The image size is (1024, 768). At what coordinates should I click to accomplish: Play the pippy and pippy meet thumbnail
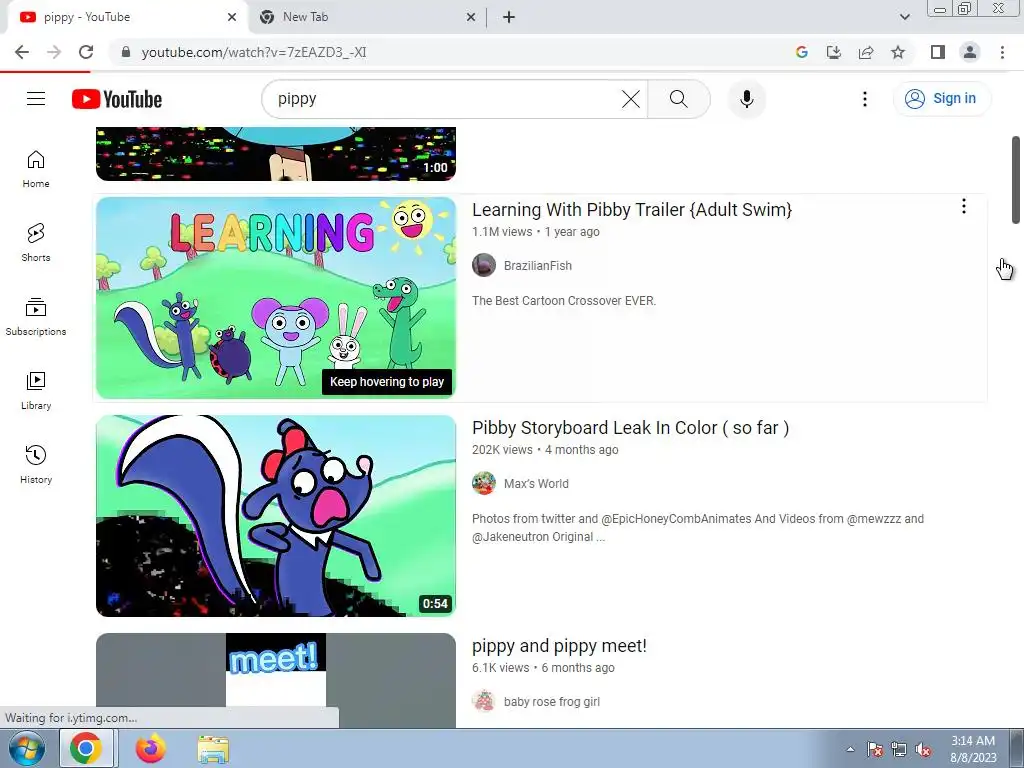tap(276, 680)
